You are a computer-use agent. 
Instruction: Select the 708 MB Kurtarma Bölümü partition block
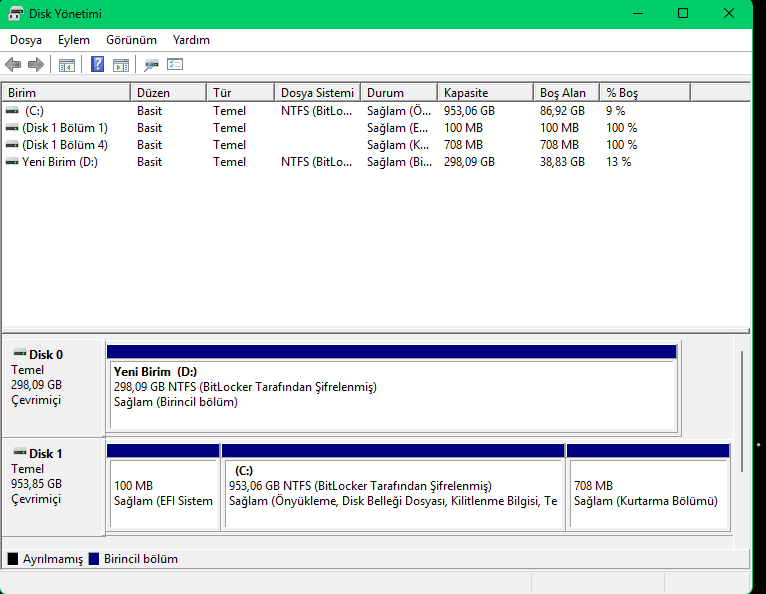point(648,487)
